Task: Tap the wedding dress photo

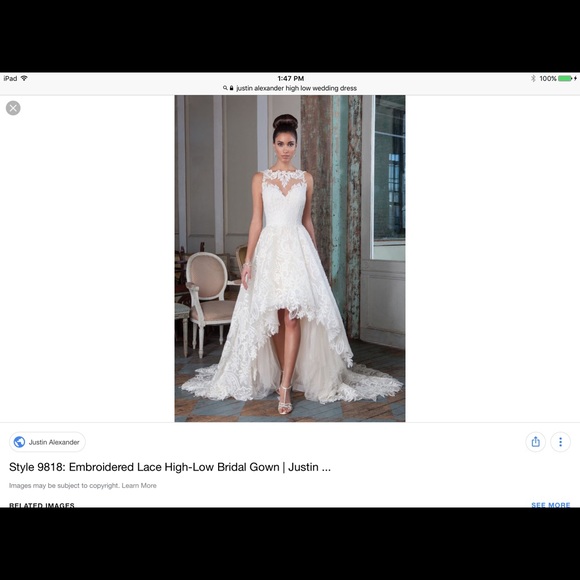Action: point(290,259)
